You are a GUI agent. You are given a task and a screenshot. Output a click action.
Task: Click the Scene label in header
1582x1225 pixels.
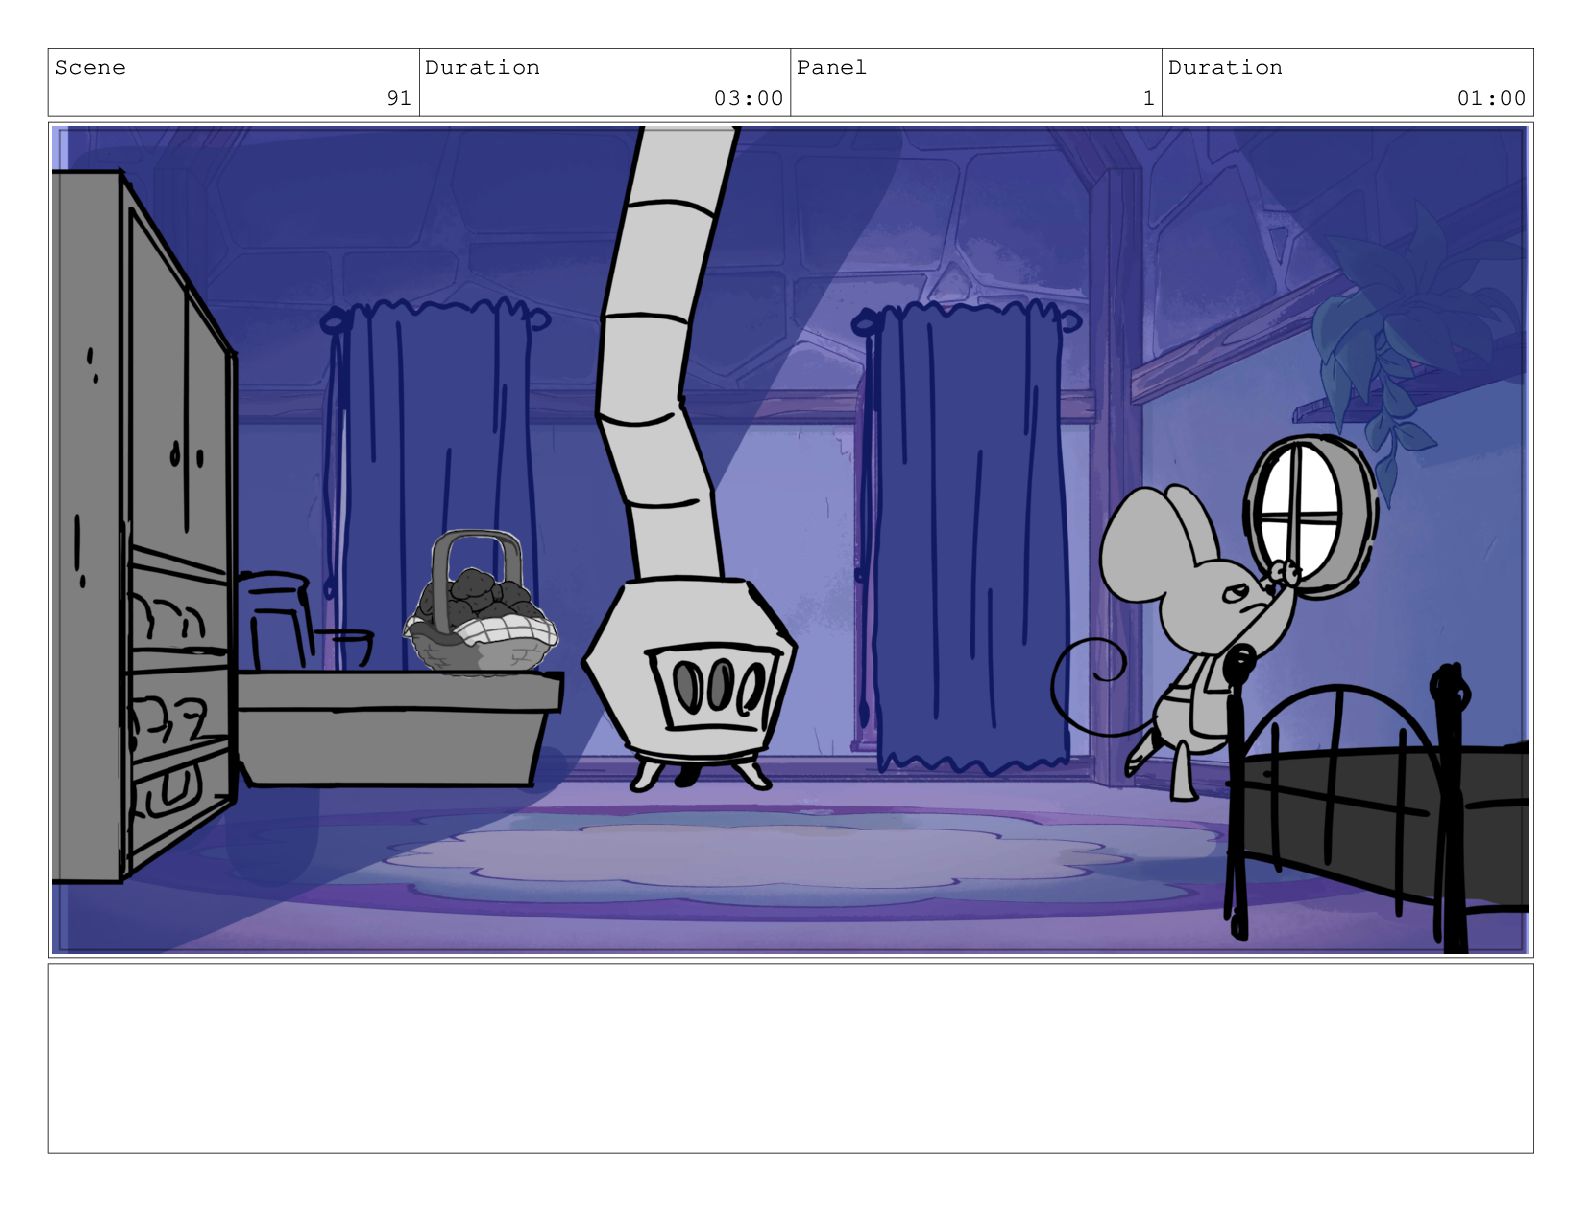tap(90, 68)
